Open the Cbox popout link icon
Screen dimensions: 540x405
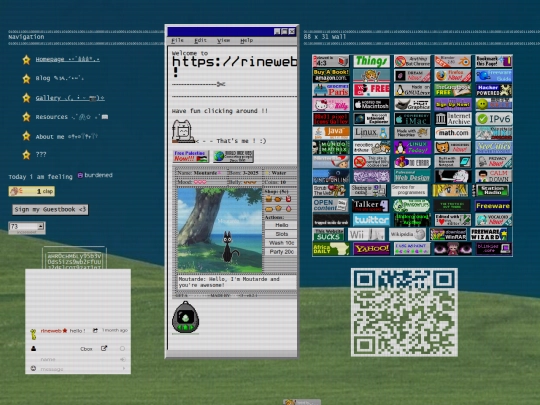click(x=104, y=348)
